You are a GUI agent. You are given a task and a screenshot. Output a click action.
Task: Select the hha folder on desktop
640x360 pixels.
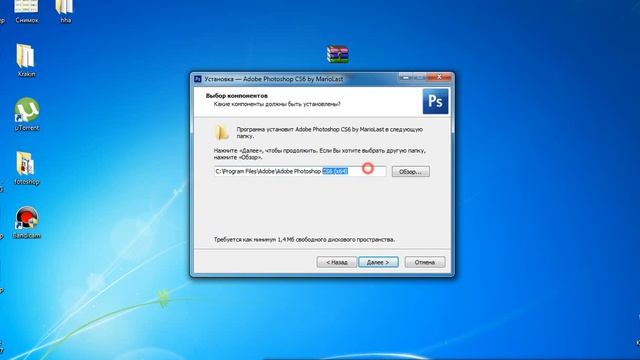coord(65,11)
